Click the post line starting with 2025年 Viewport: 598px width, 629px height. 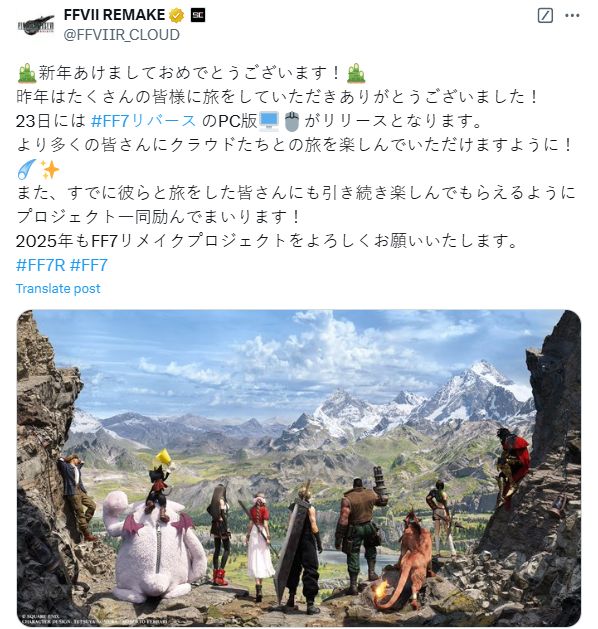[x=267, y=241]
